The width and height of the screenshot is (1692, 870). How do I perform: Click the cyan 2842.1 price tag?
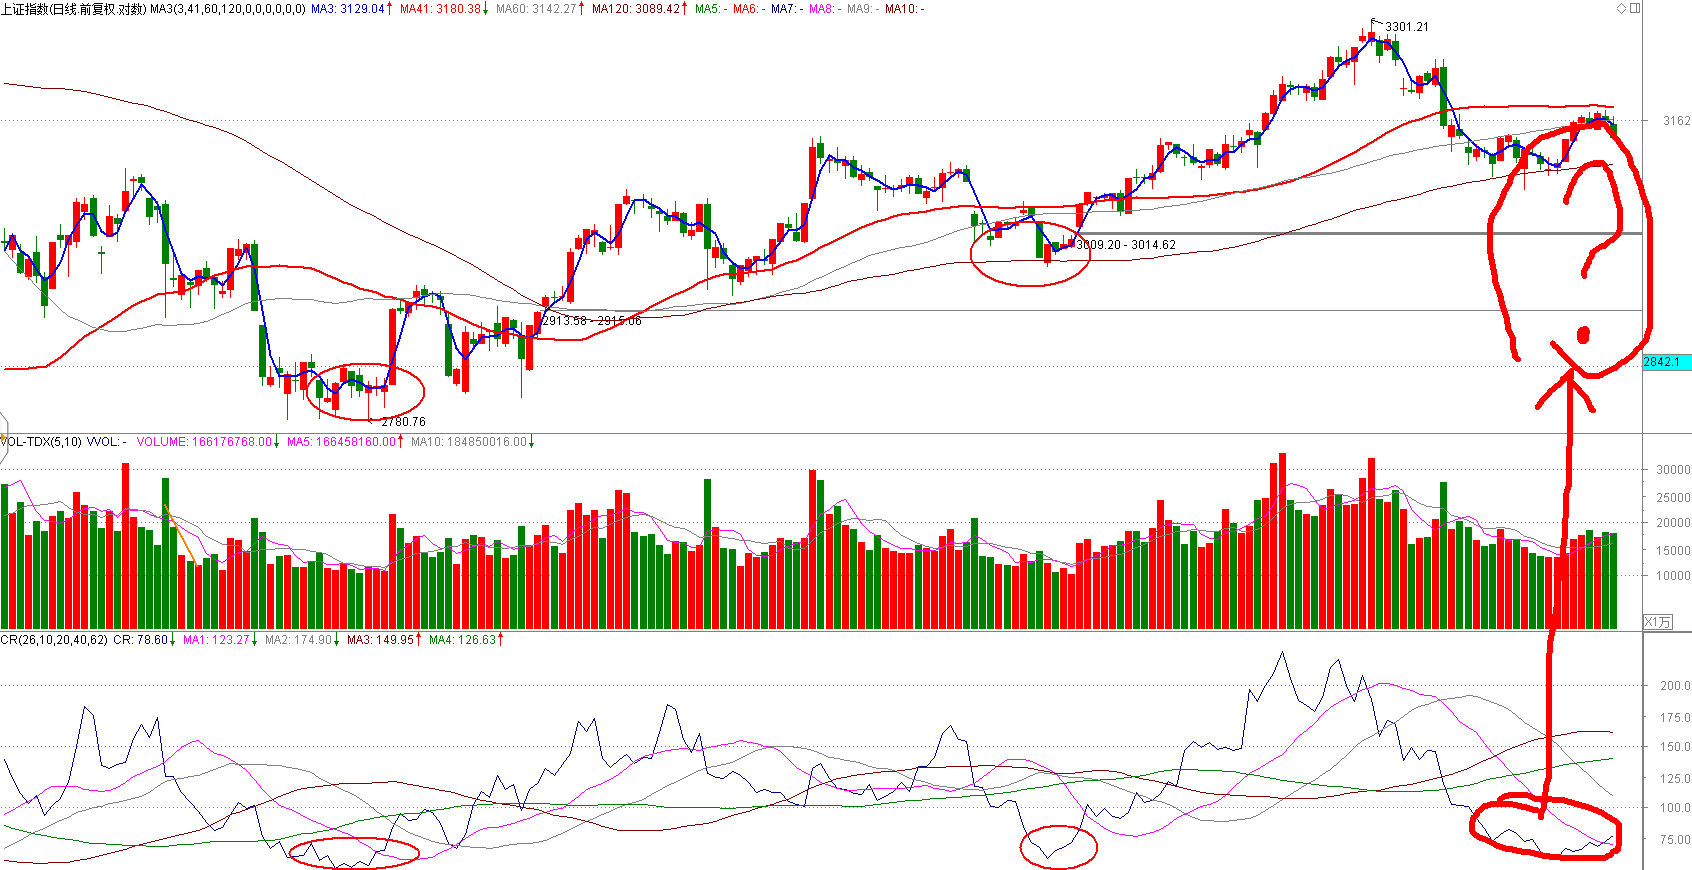(1666, 362)
